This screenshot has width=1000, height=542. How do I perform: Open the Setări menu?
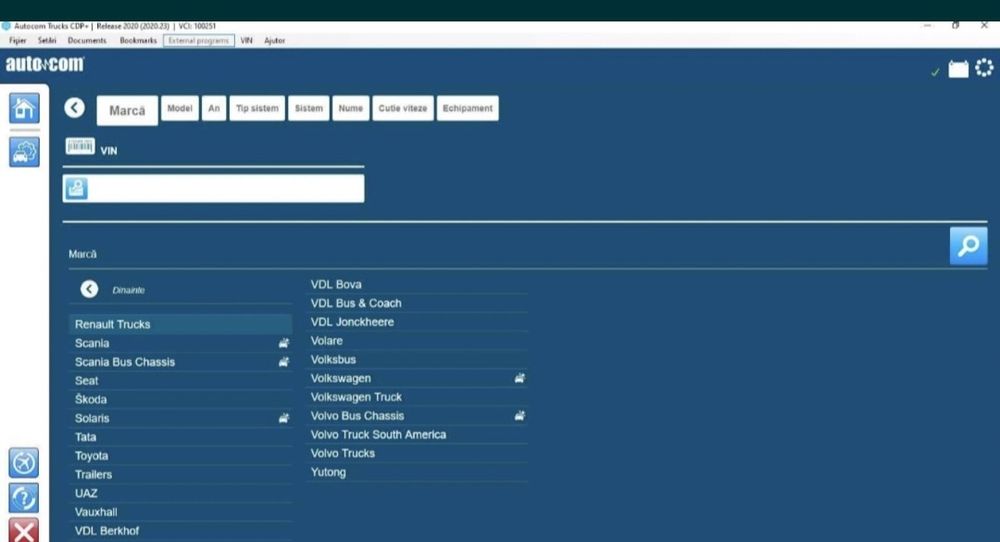(x=47, y=40)
